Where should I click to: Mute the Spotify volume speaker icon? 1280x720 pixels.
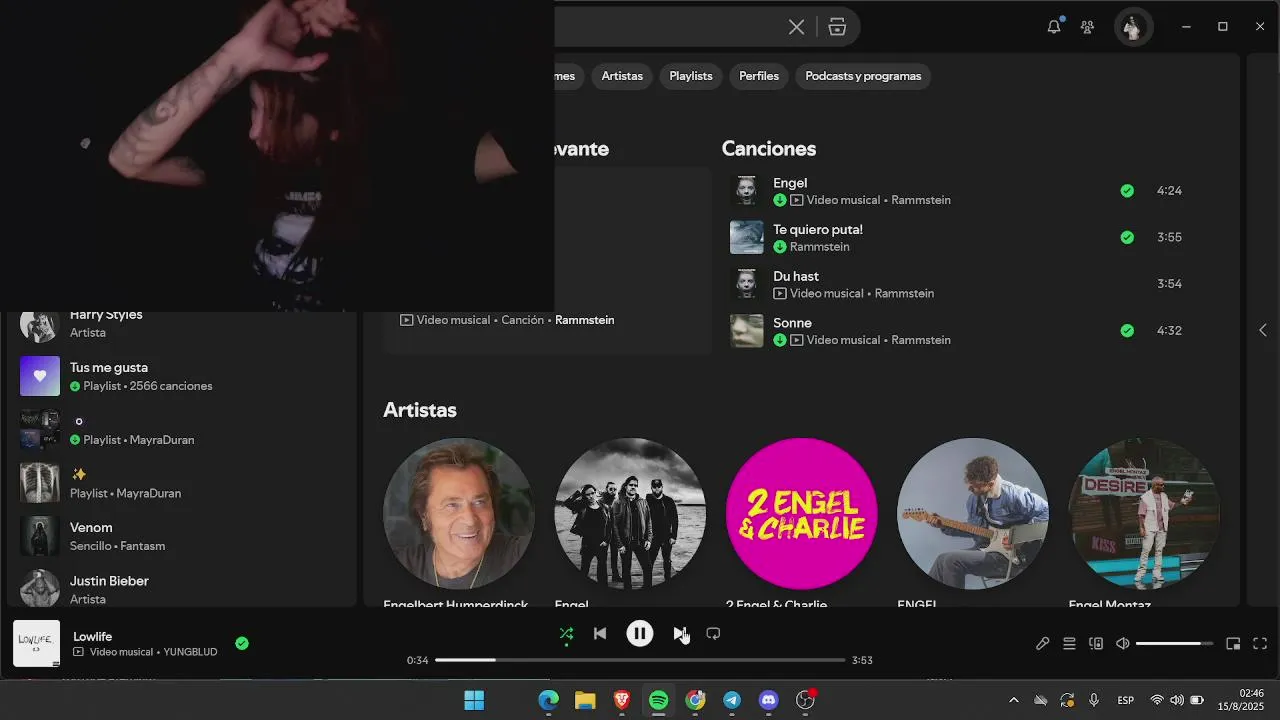click(x=1123, y=644)
